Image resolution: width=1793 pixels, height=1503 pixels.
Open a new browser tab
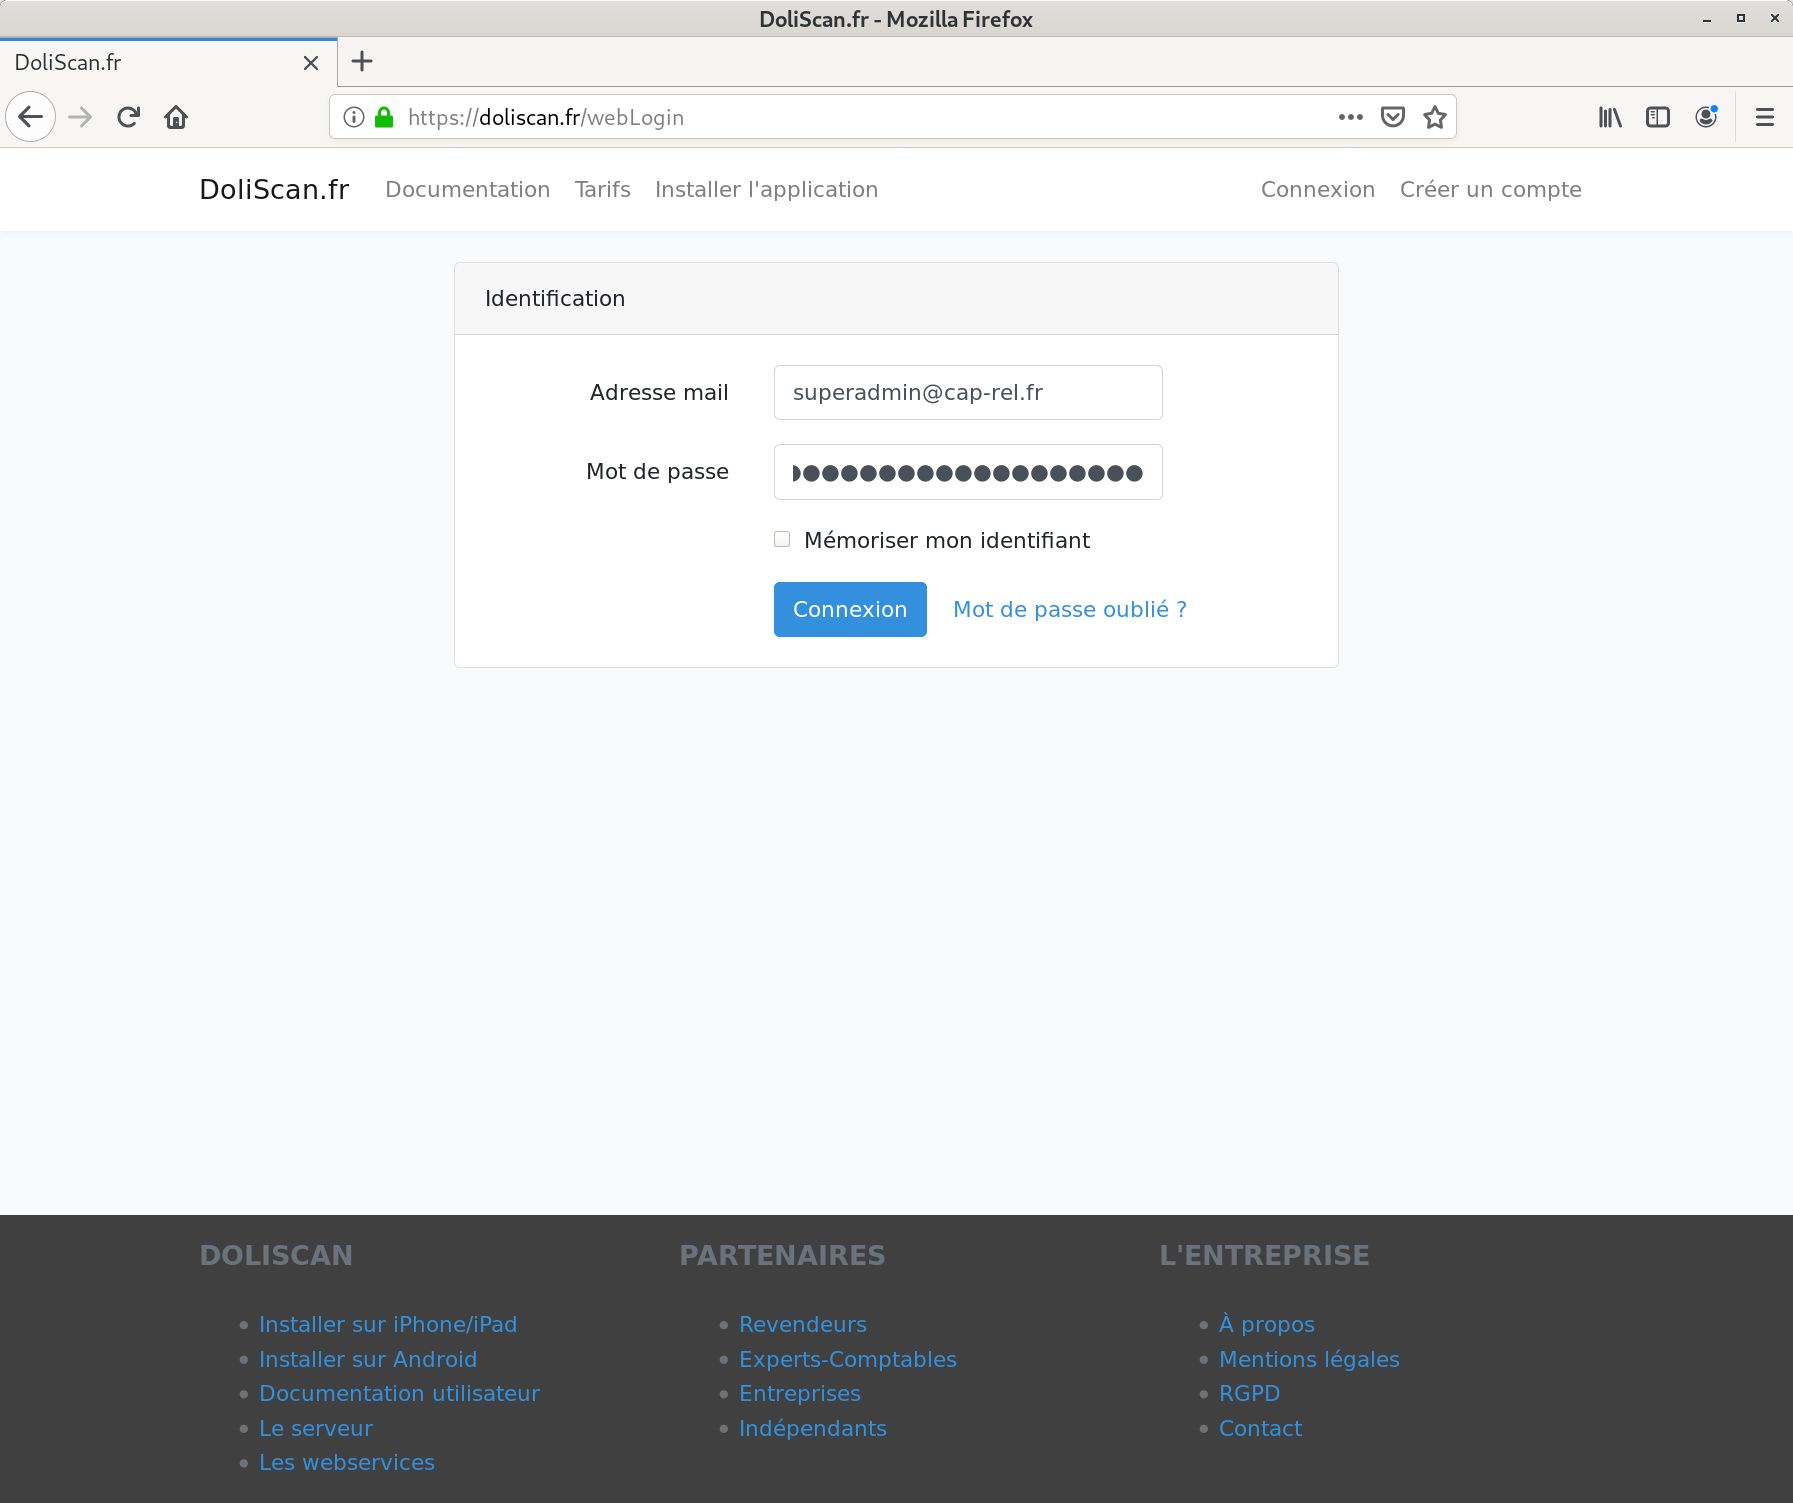point(362,62)
